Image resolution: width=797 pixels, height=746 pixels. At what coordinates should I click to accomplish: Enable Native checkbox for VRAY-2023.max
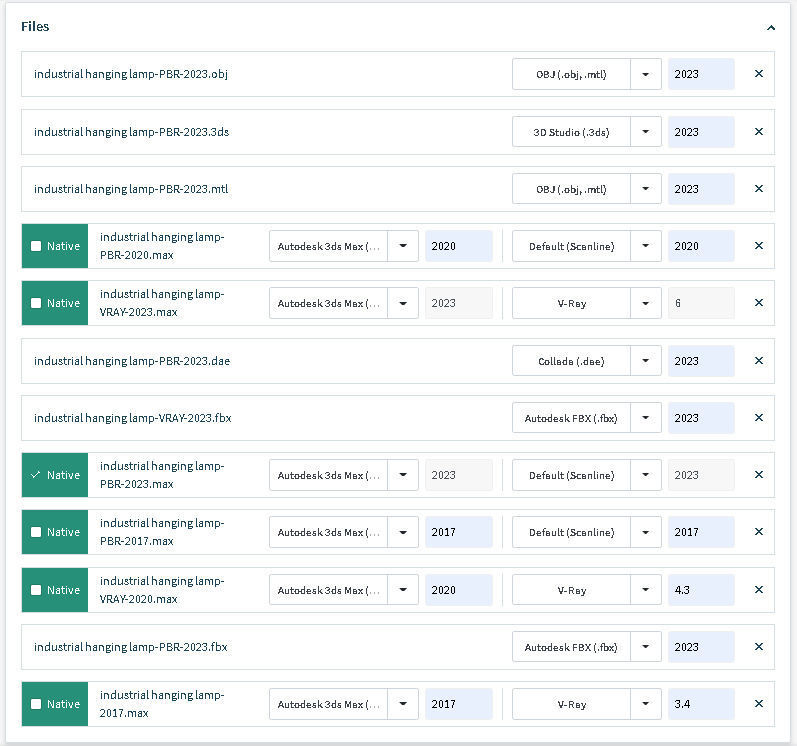pos(37,303)
